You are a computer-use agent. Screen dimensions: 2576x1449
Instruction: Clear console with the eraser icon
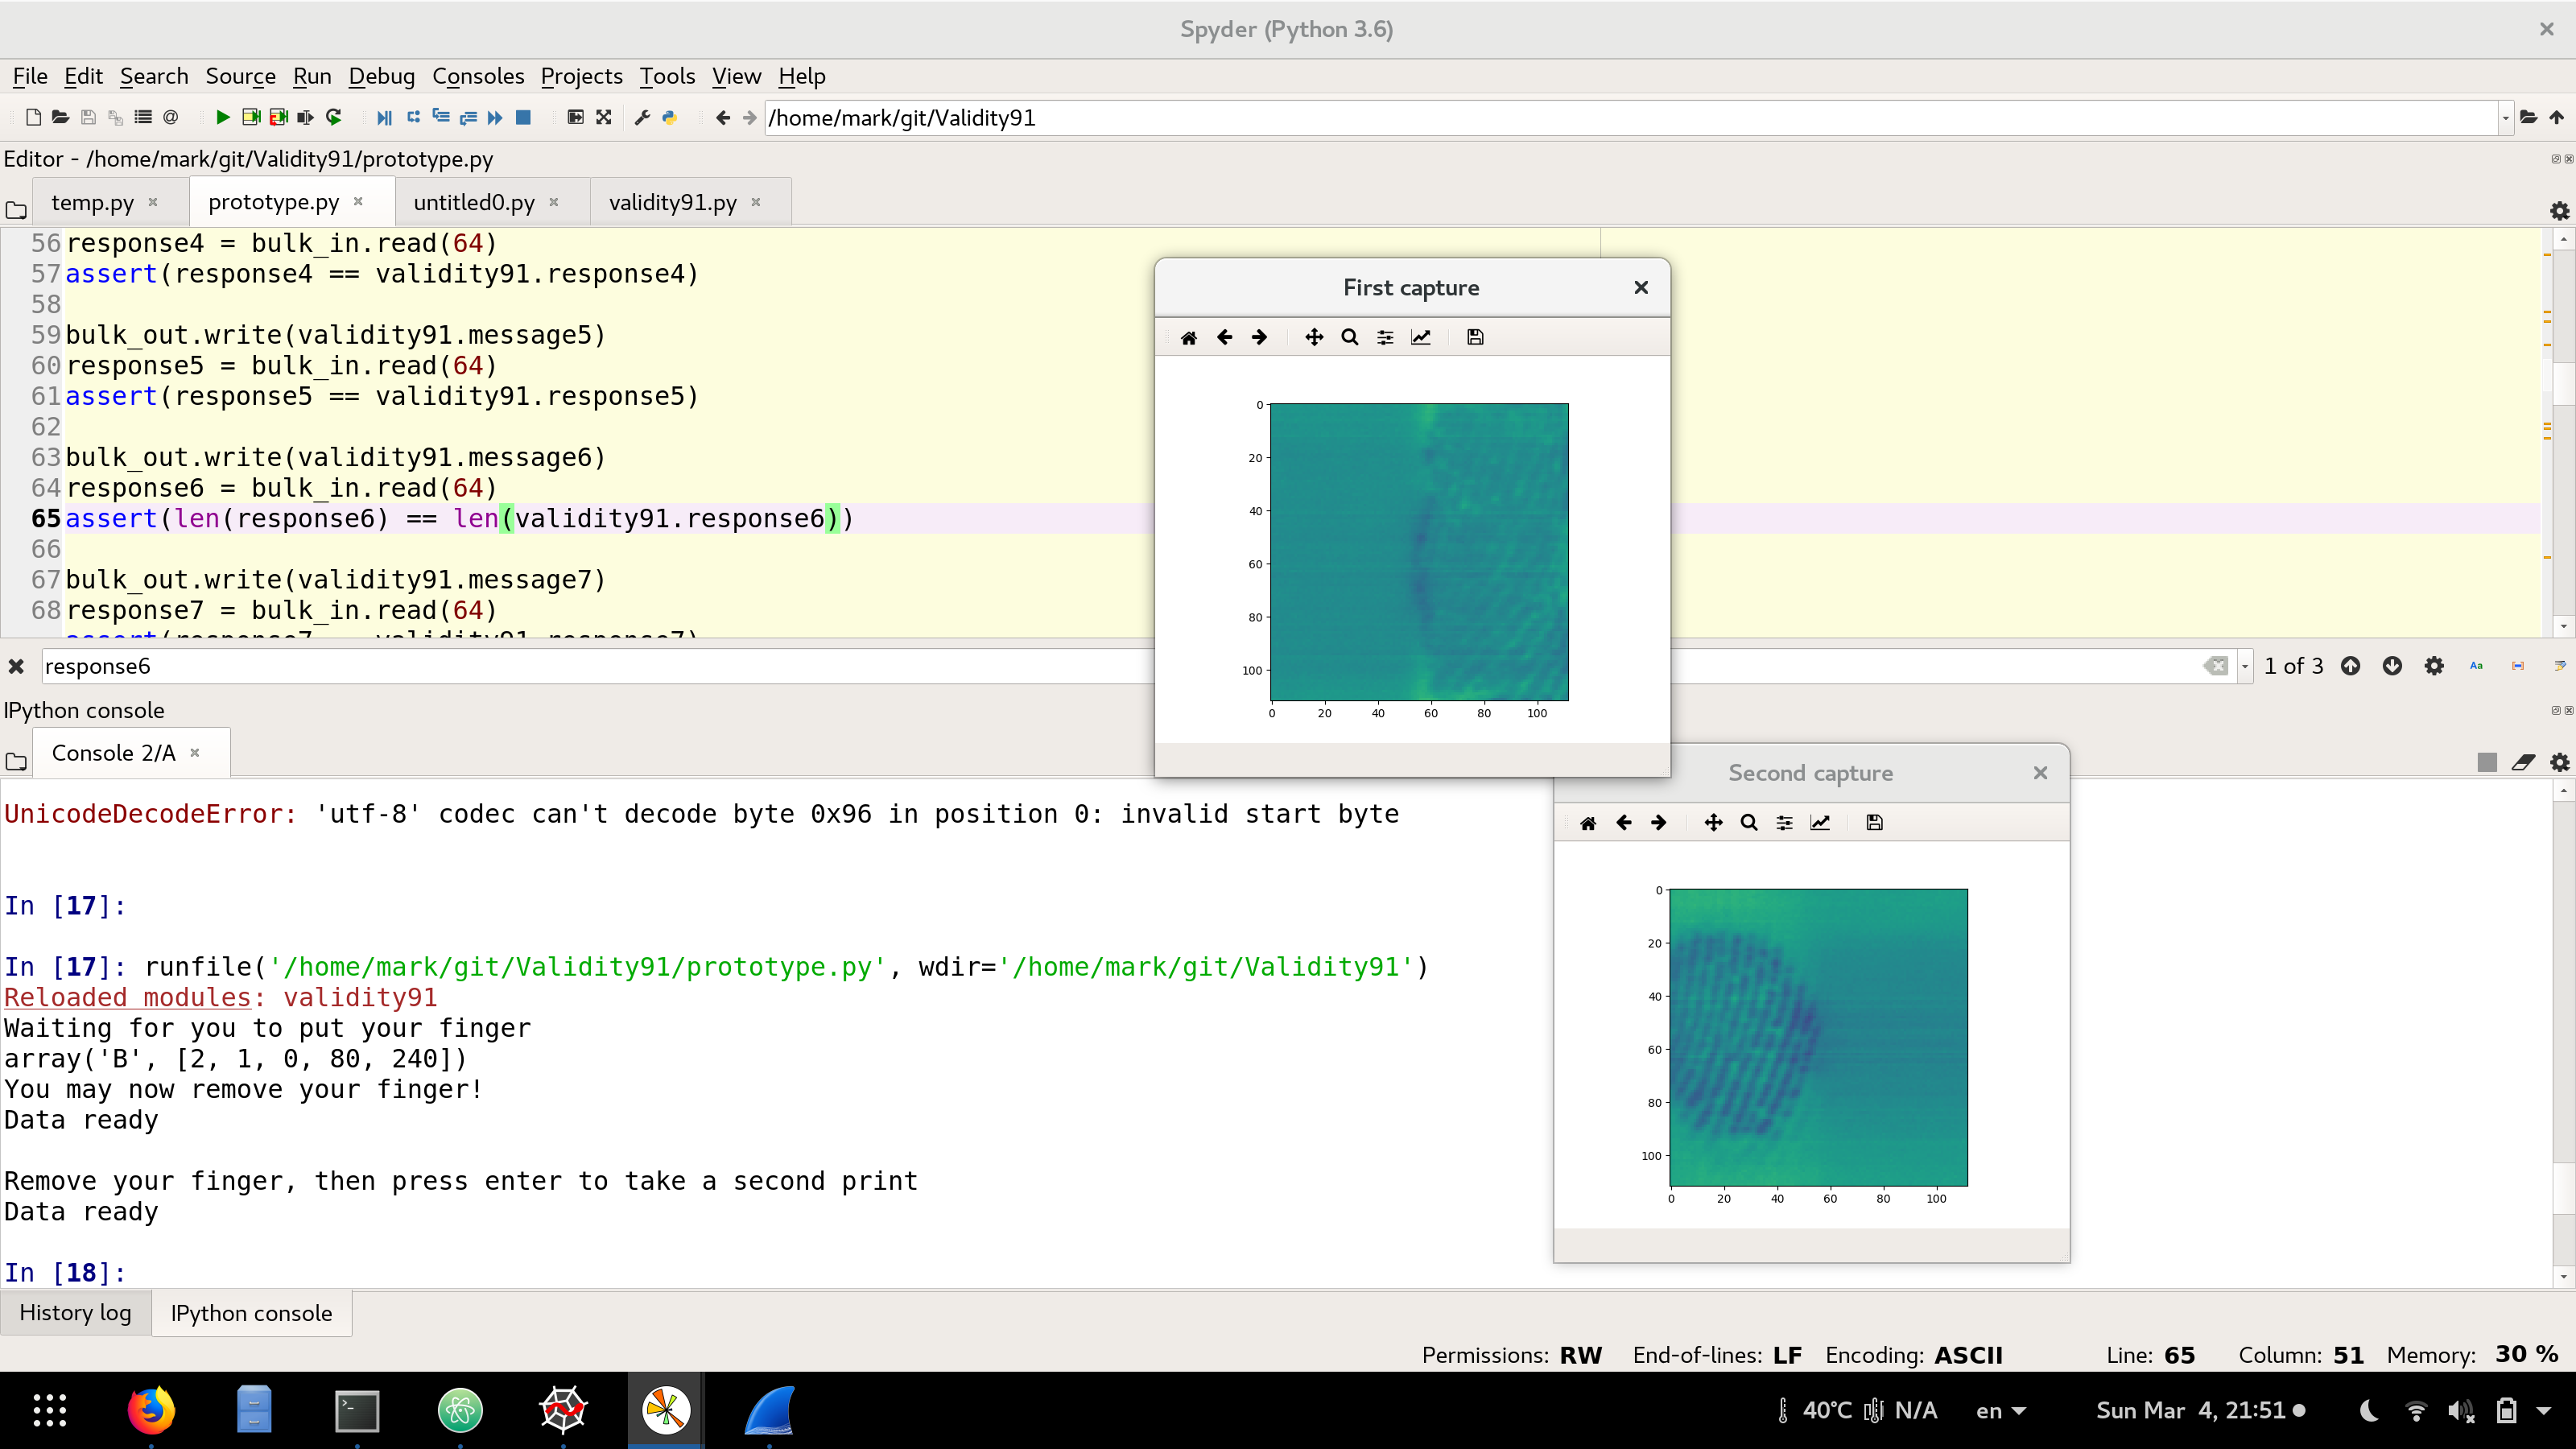coord(2523,762)
